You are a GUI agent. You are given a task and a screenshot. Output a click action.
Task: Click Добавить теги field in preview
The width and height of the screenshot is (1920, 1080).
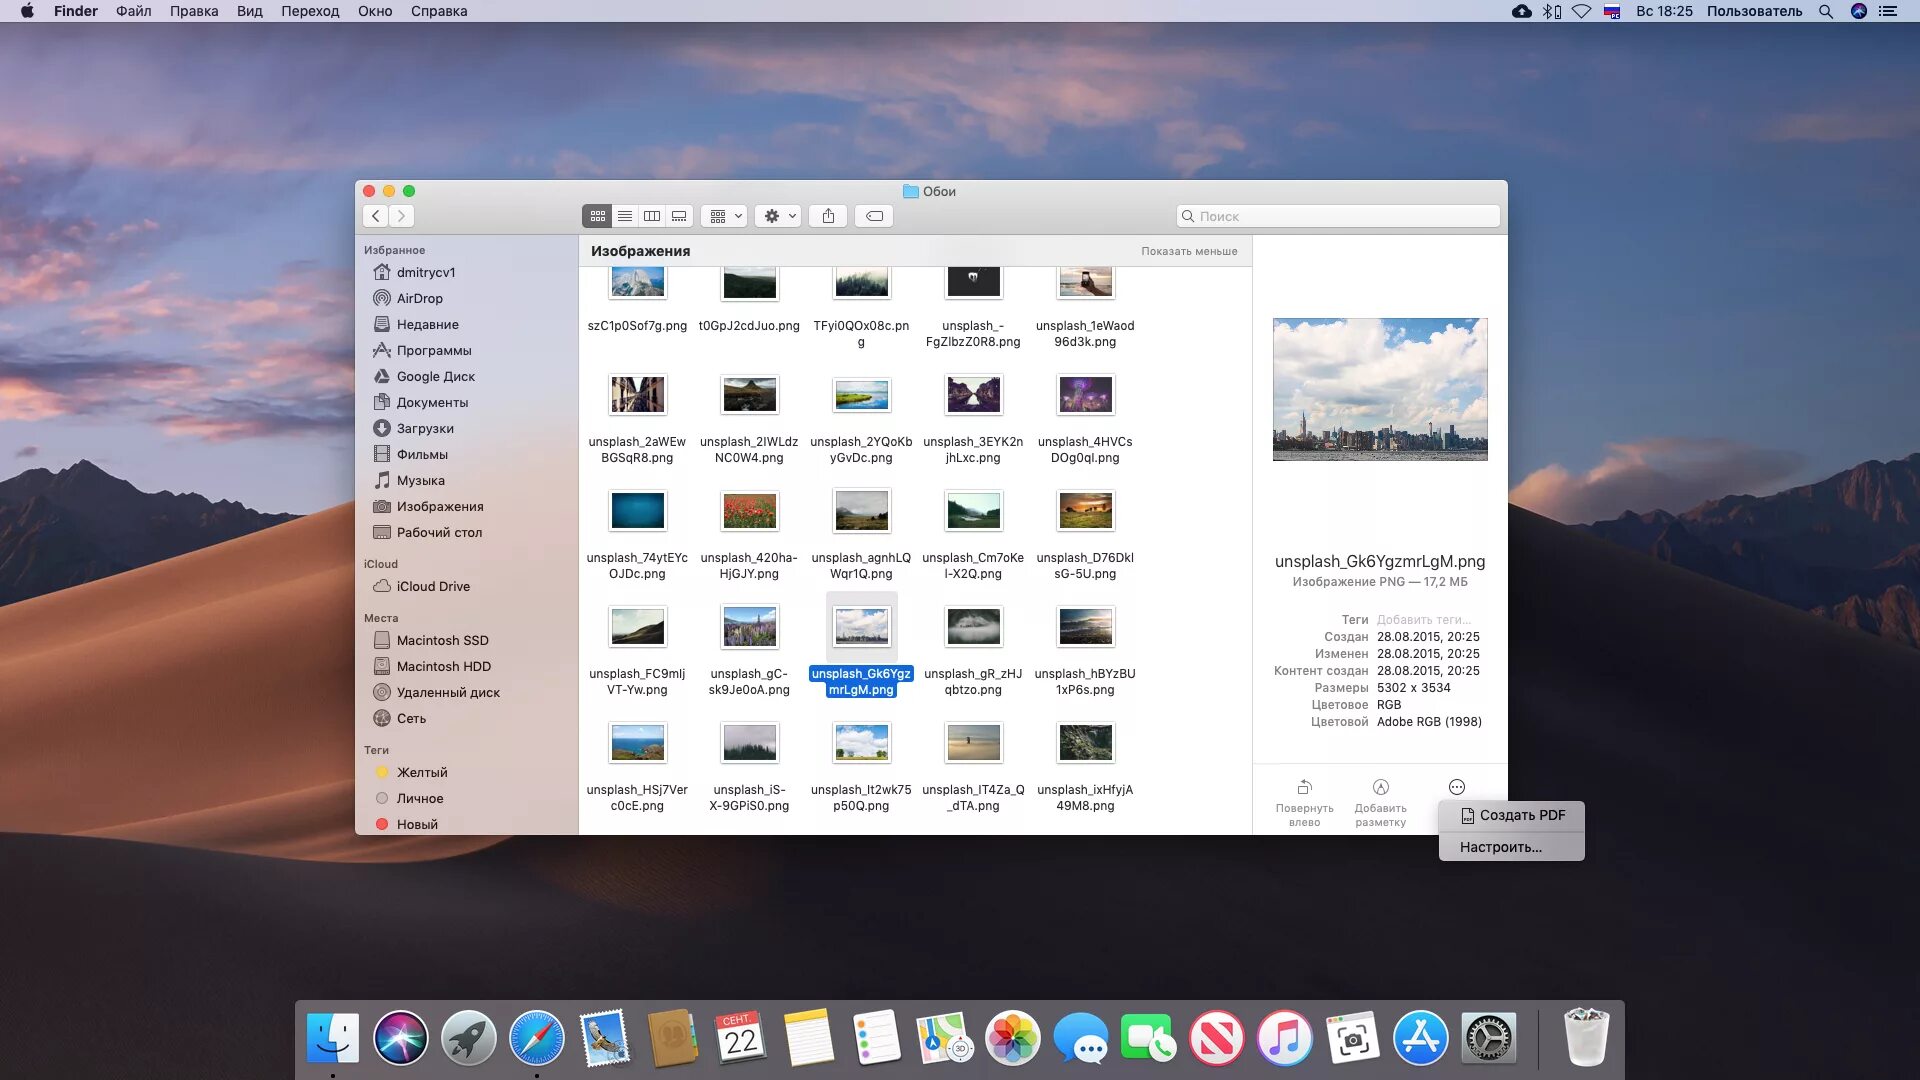click(1423, 620)
